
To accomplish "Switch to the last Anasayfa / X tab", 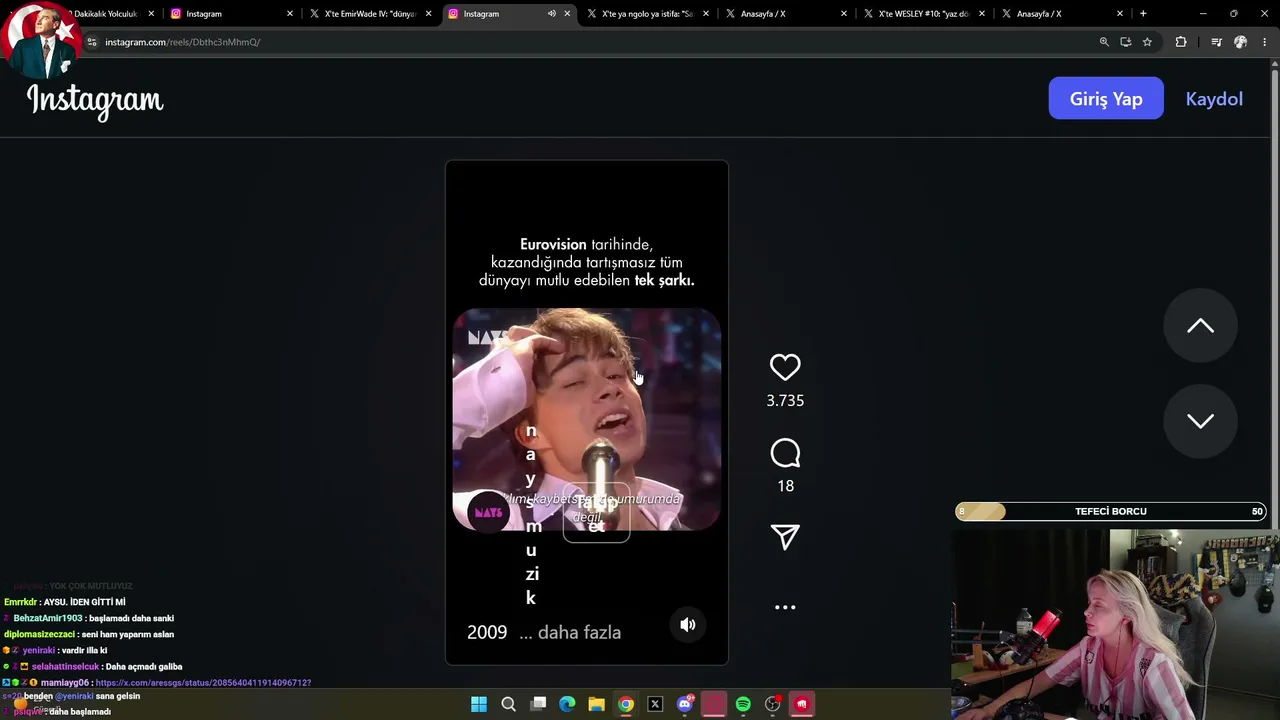I will click(1062, 14).
